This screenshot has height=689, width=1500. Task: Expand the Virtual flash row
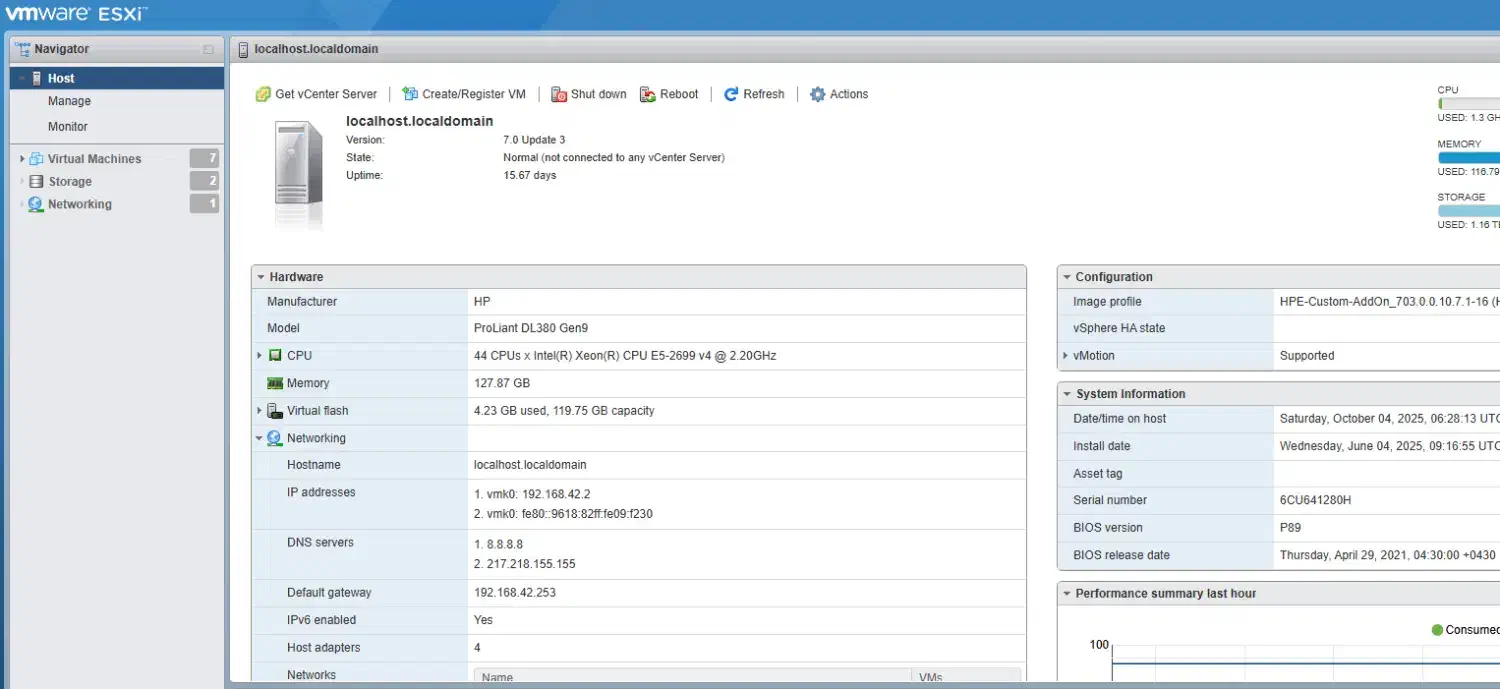pos(260,410)
